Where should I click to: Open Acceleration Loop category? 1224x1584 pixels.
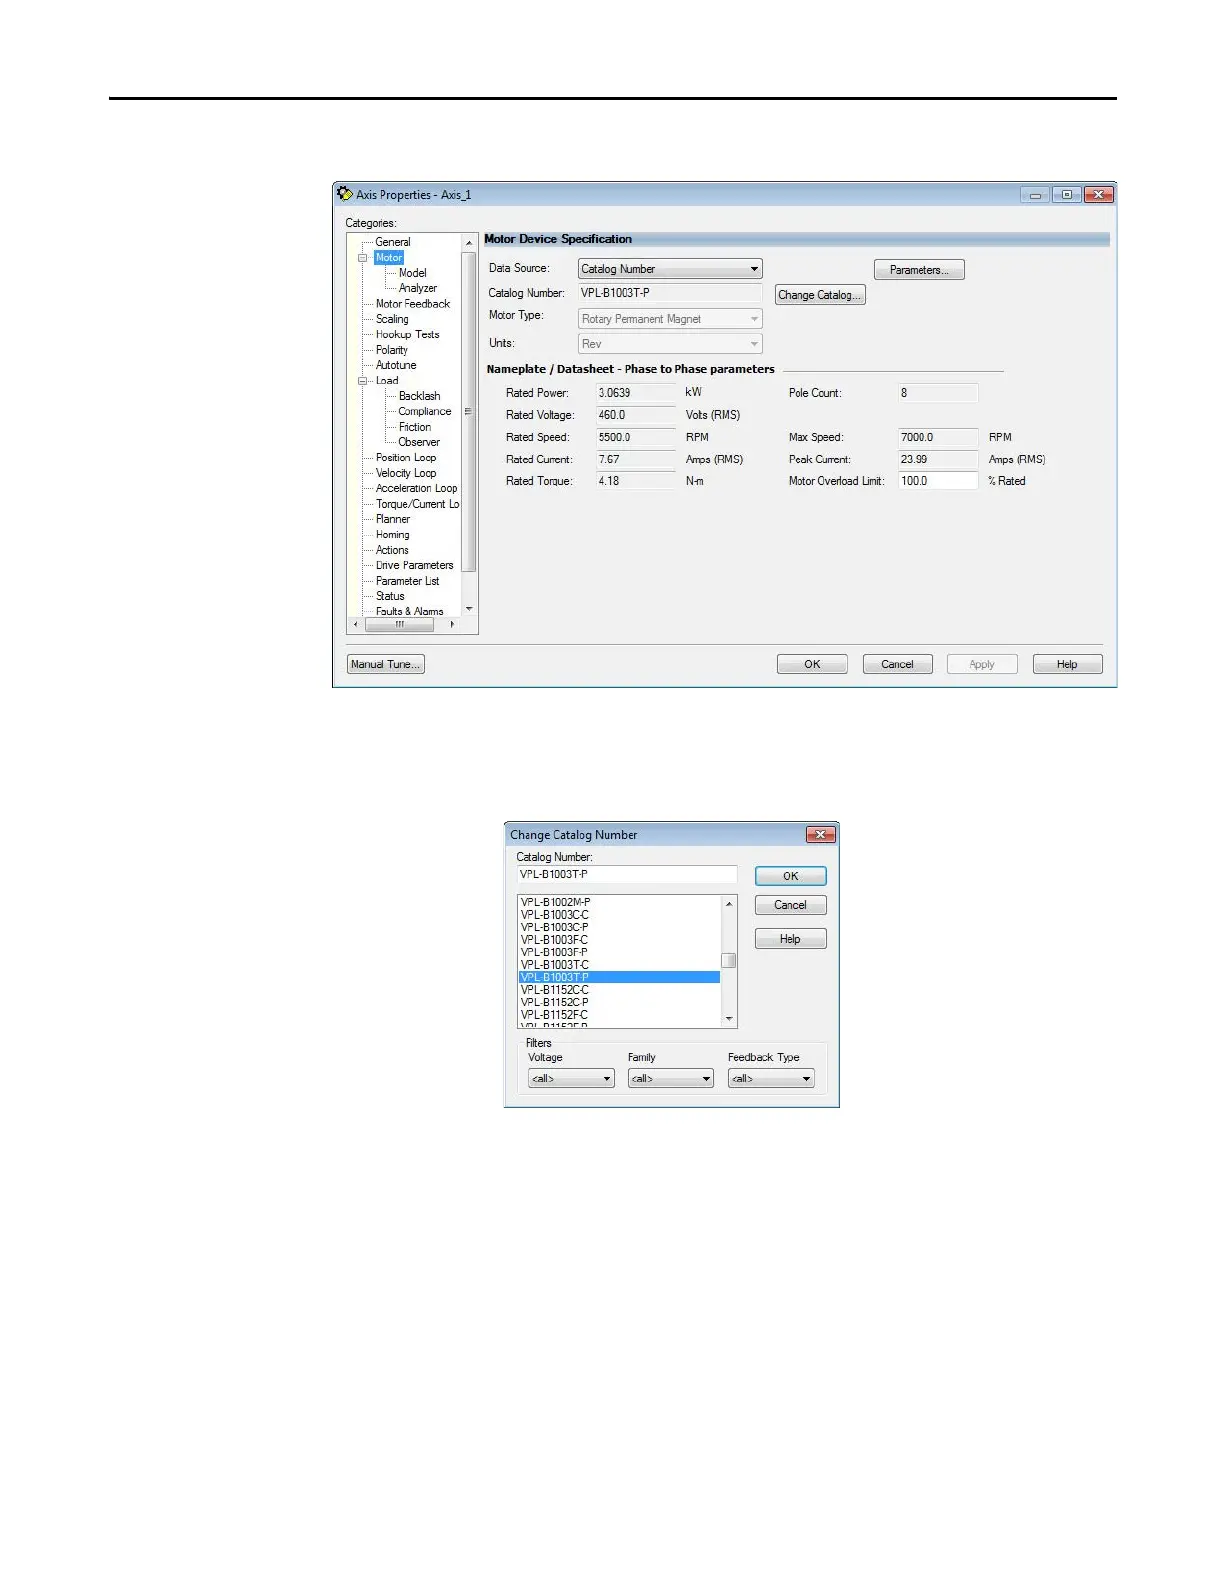pos(416,488)
